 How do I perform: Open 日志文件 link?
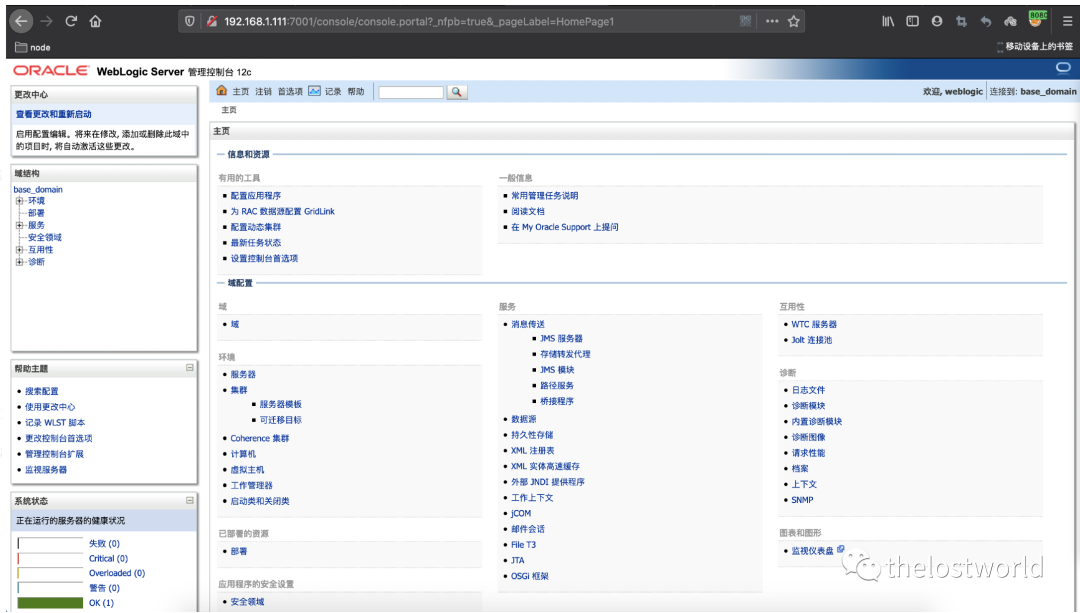(x=808, y=390)
